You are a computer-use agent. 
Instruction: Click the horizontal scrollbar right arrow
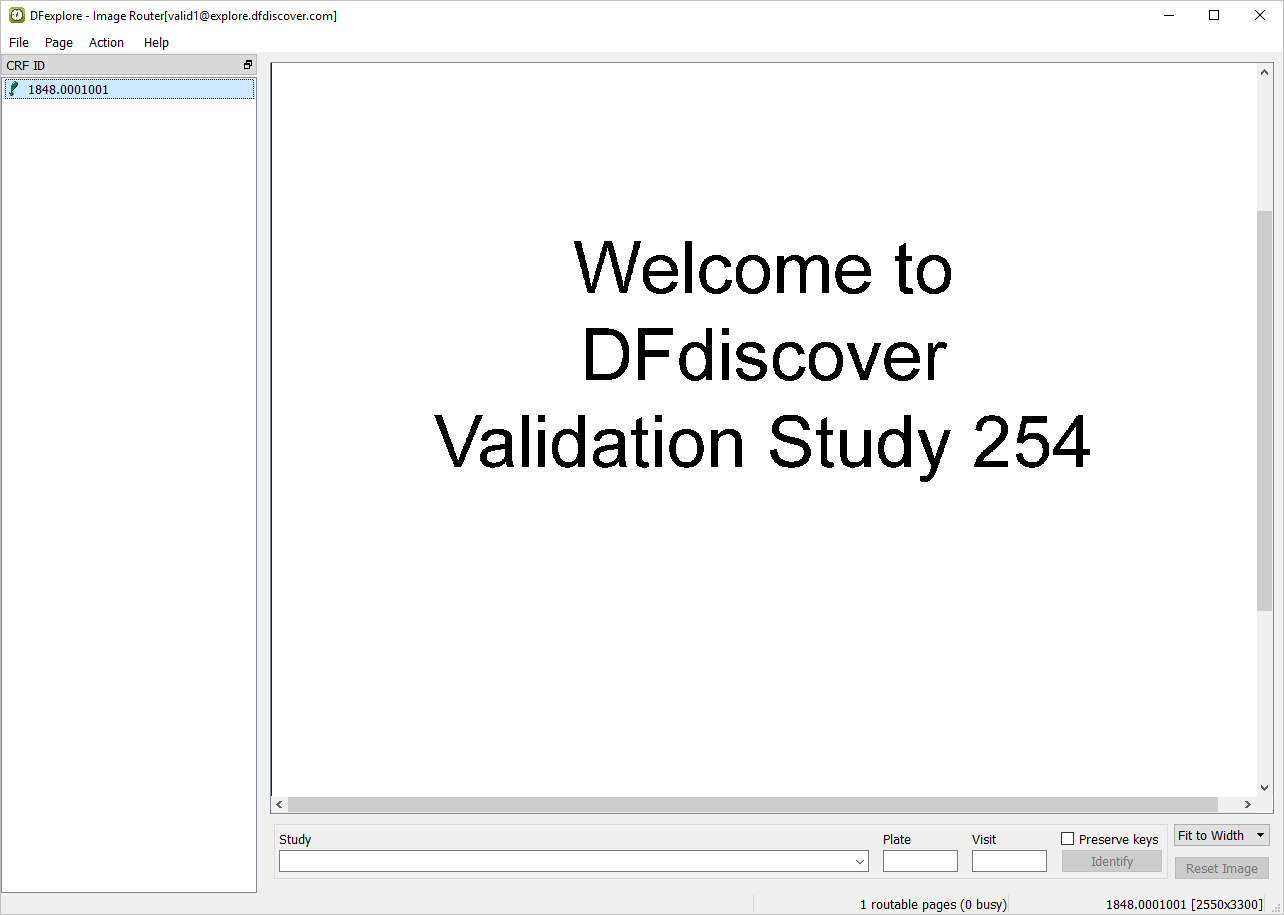1247,804
